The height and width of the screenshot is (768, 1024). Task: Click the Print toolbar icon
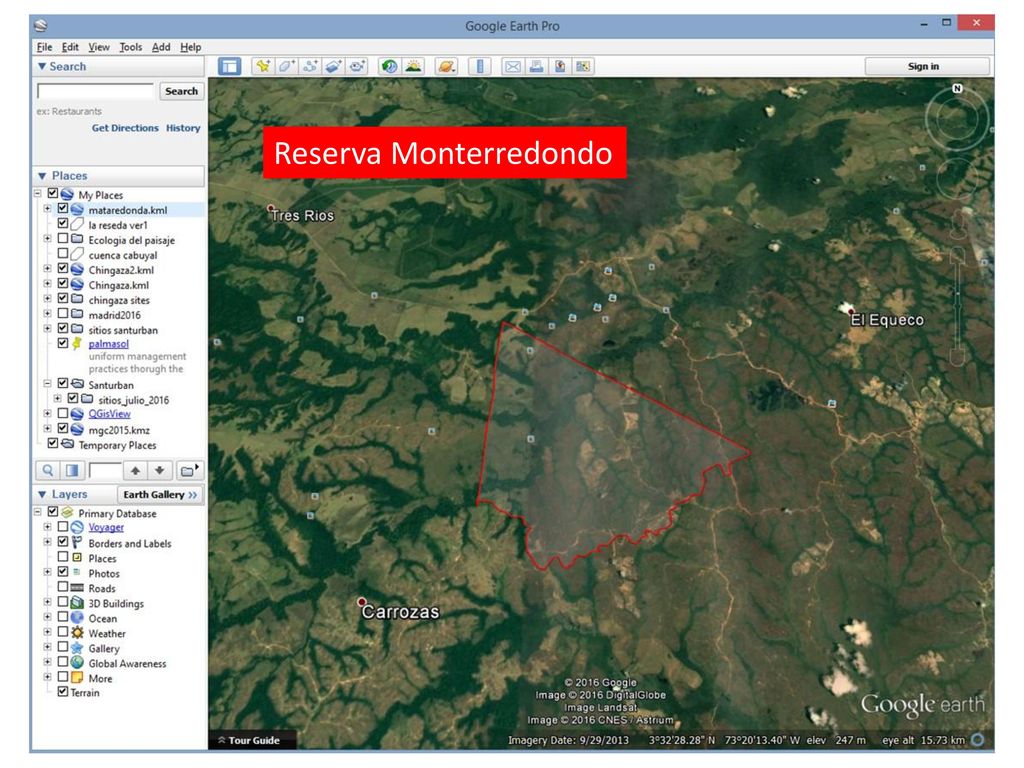(536, 66)
